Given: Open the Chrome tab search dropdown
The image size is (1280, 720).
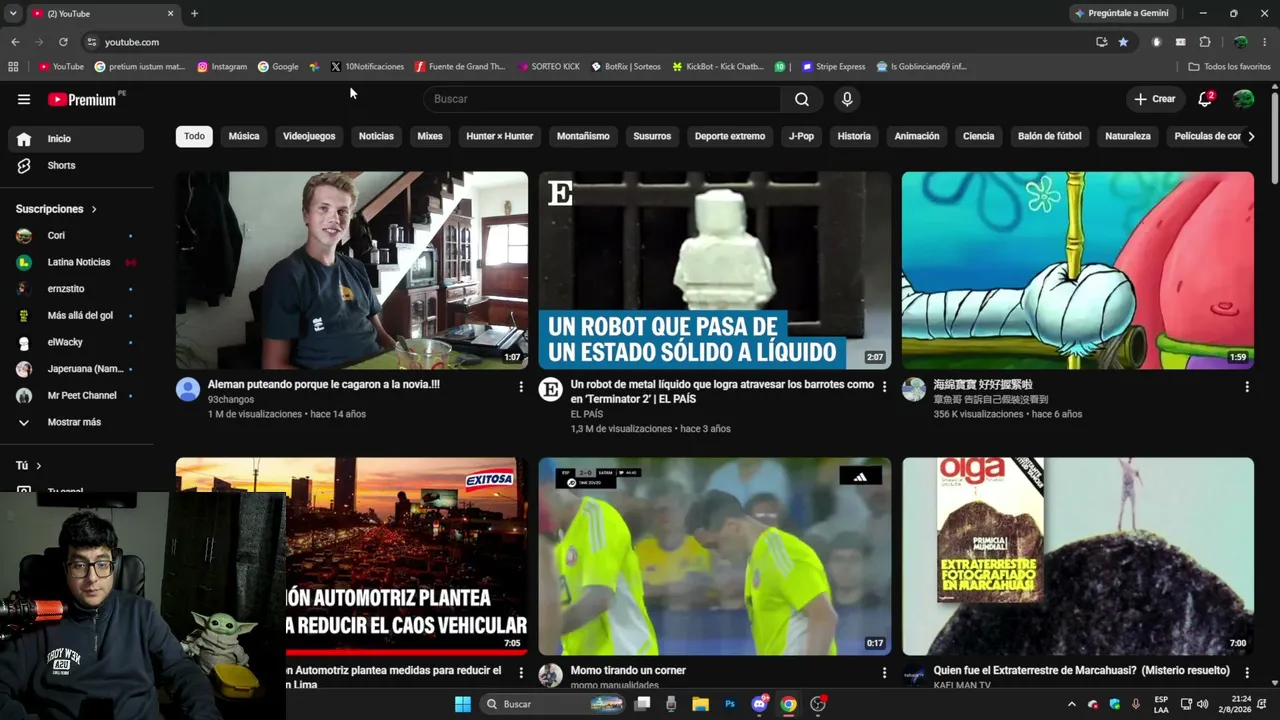Looking at the screenshot, I should (x=13, y=13).
